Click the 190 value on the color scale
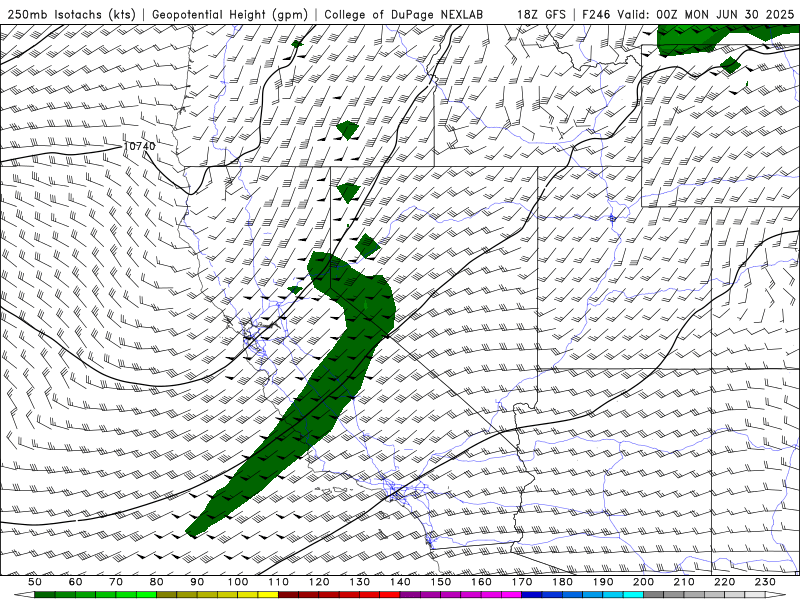This screenshot has width=800, height=600. point(603,582)
